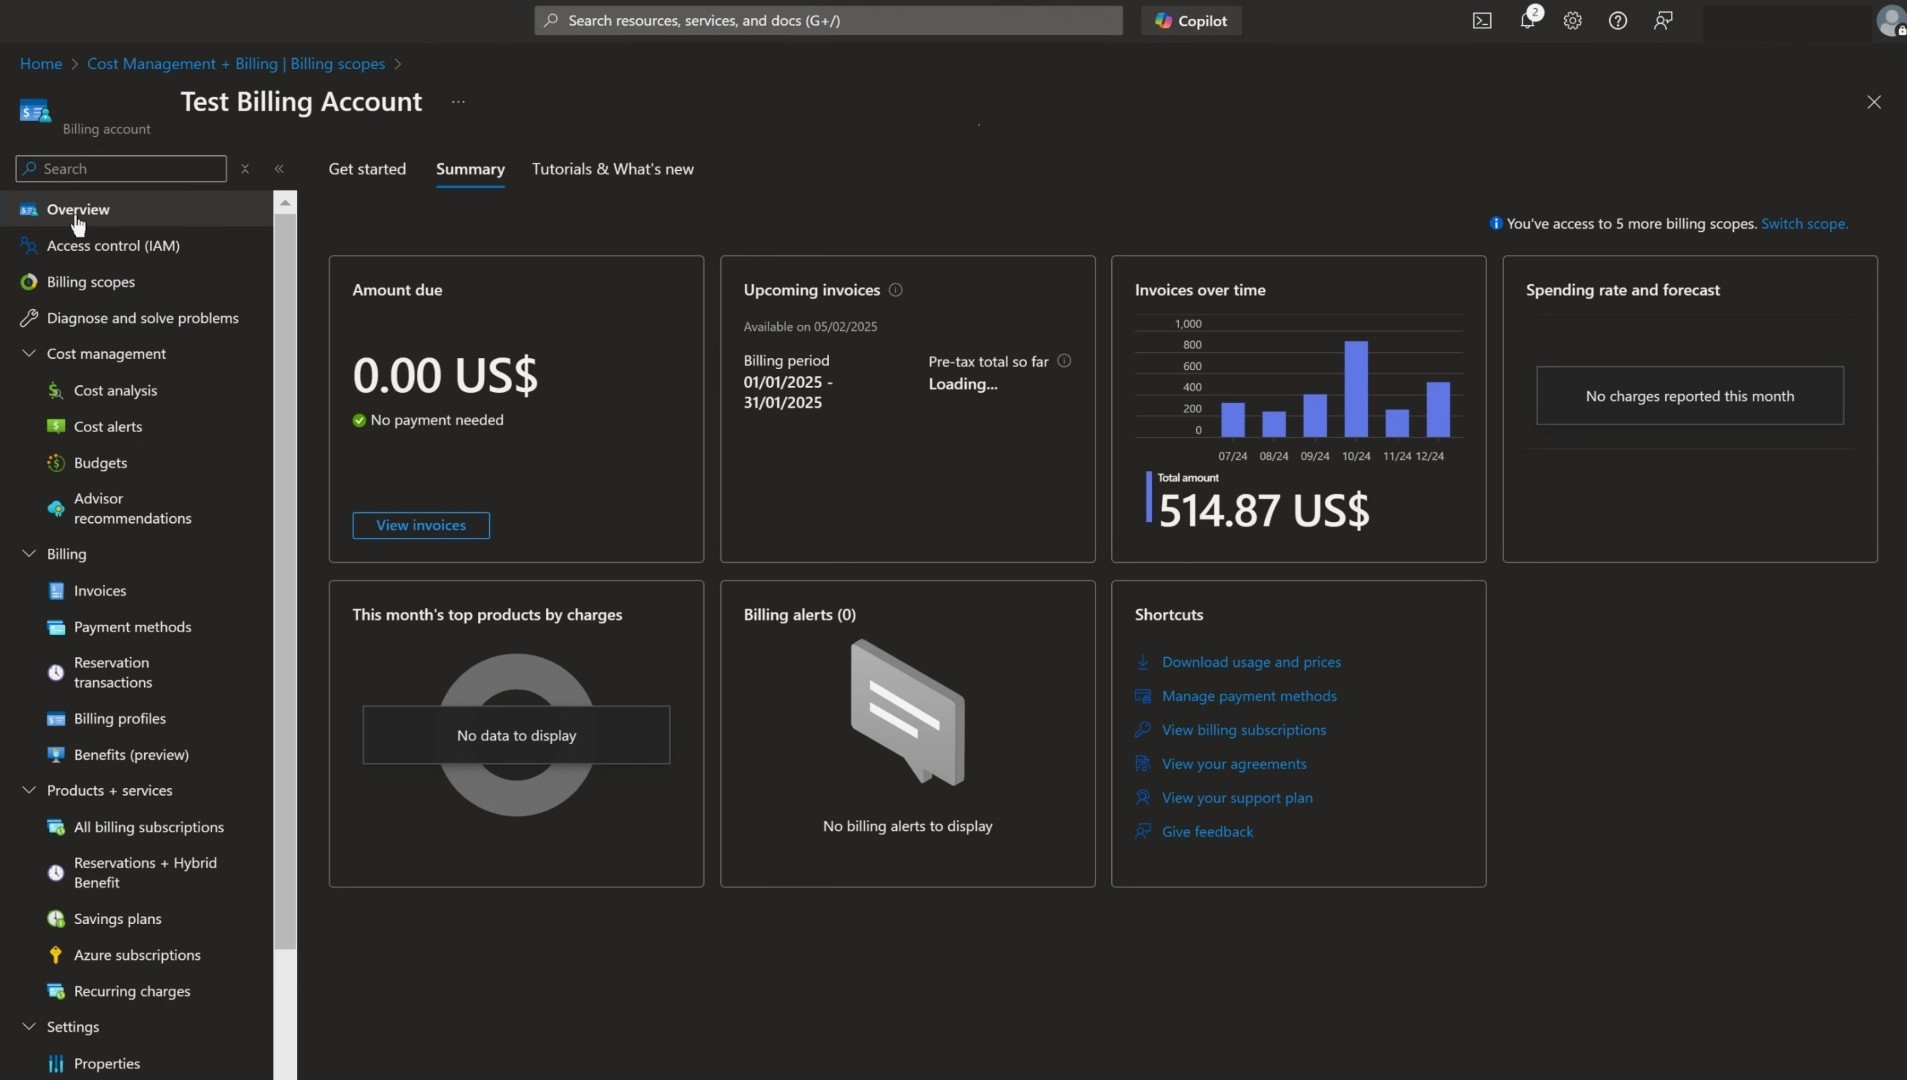Click View invoices button
The image size is (1907, 1080).
point(421,525)
